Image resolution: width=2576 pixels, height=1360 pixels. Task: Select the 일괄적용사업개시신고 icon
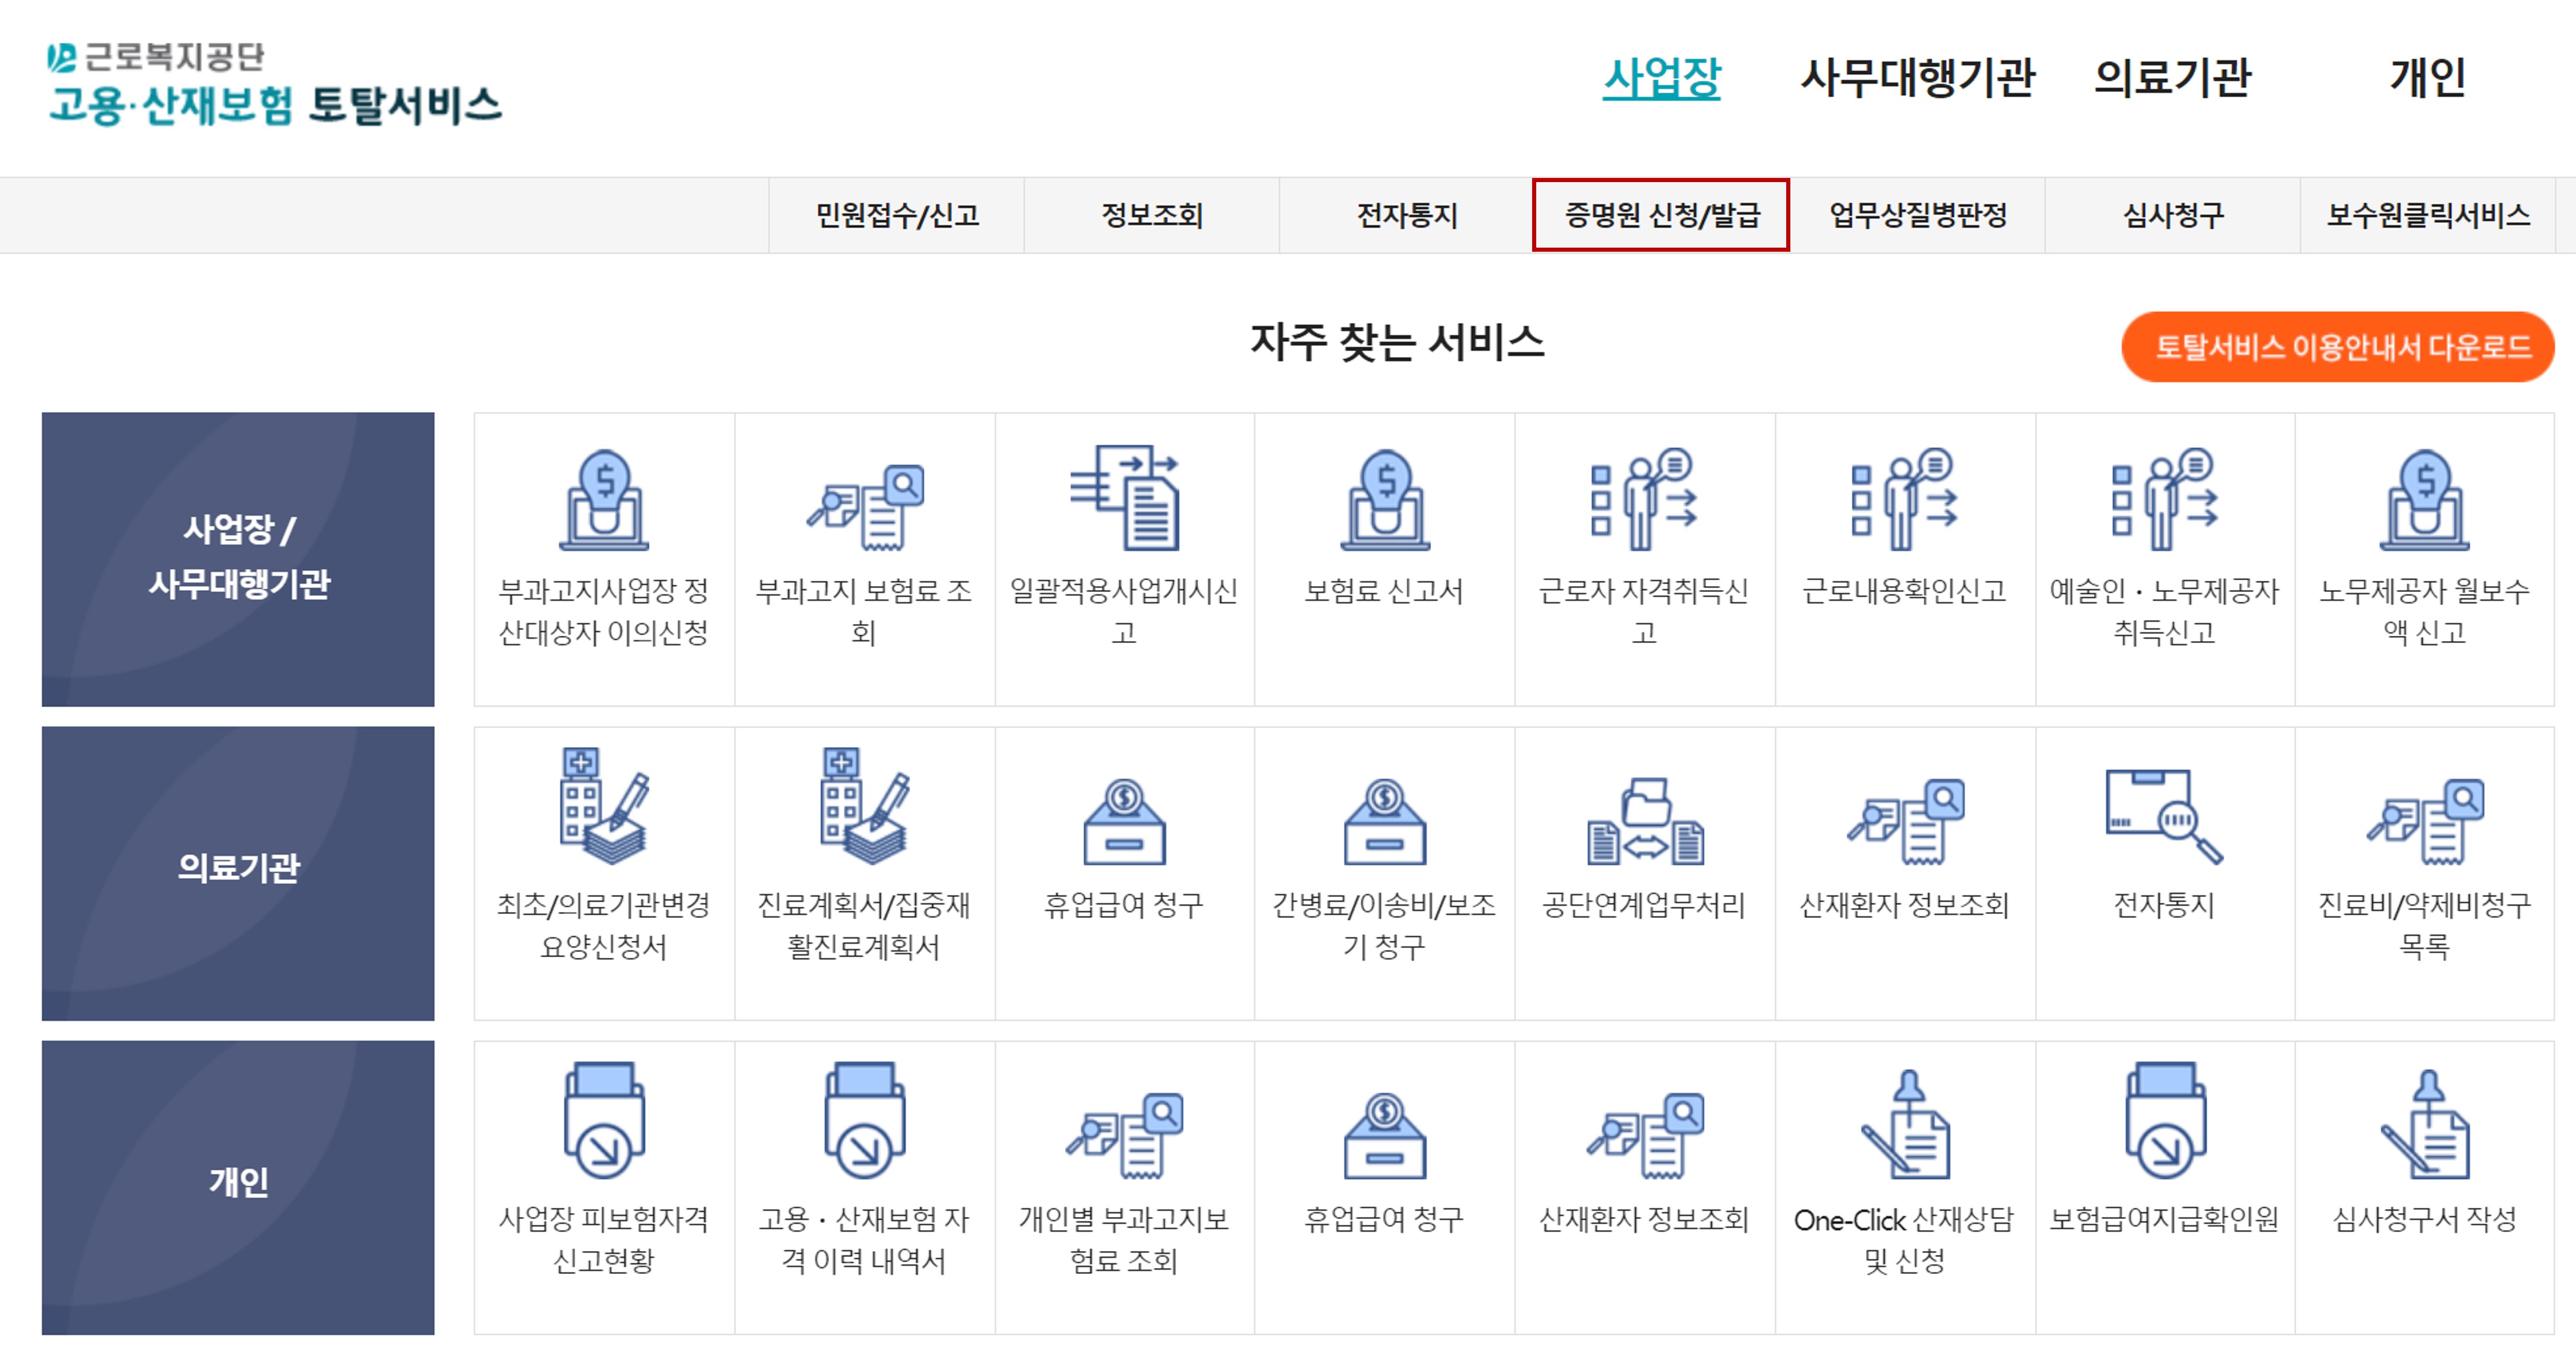[1124, 498]
